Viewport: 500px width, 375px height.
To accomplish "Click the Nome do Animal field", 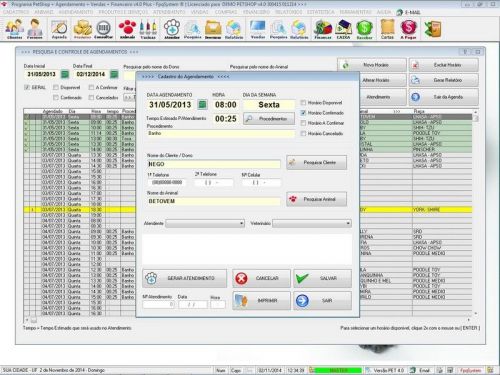I will 213,201.
